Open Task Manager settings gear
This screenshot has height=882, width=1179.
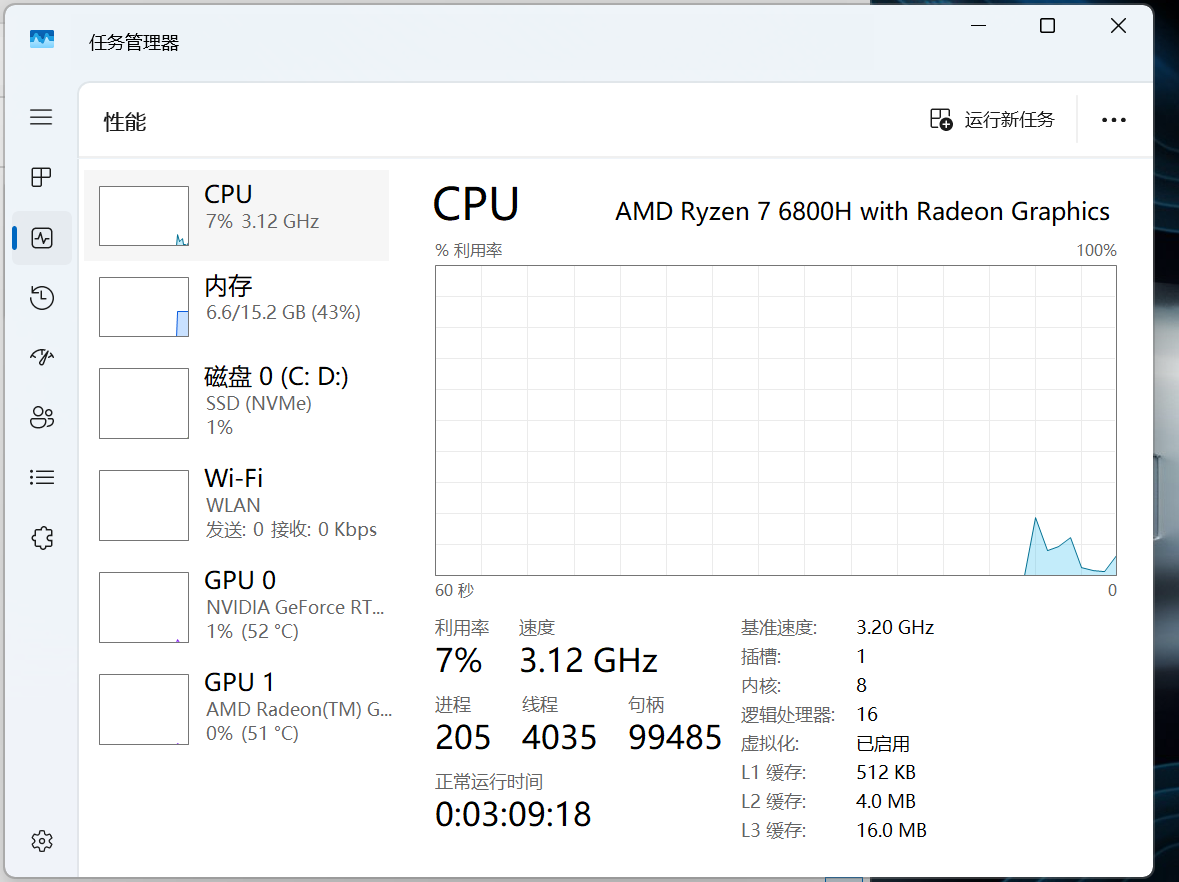[42, 841]
